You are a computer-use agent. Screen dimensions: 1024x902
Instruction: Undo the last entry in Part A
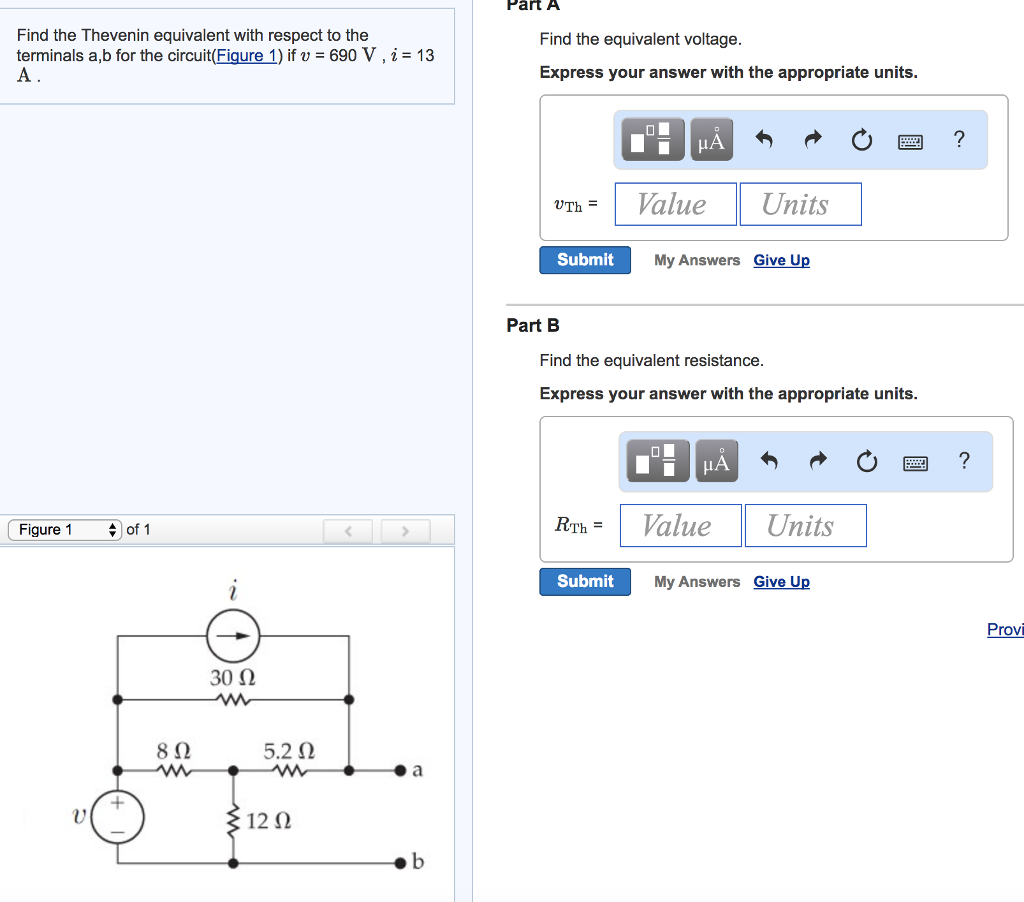[x=762, y=139]
